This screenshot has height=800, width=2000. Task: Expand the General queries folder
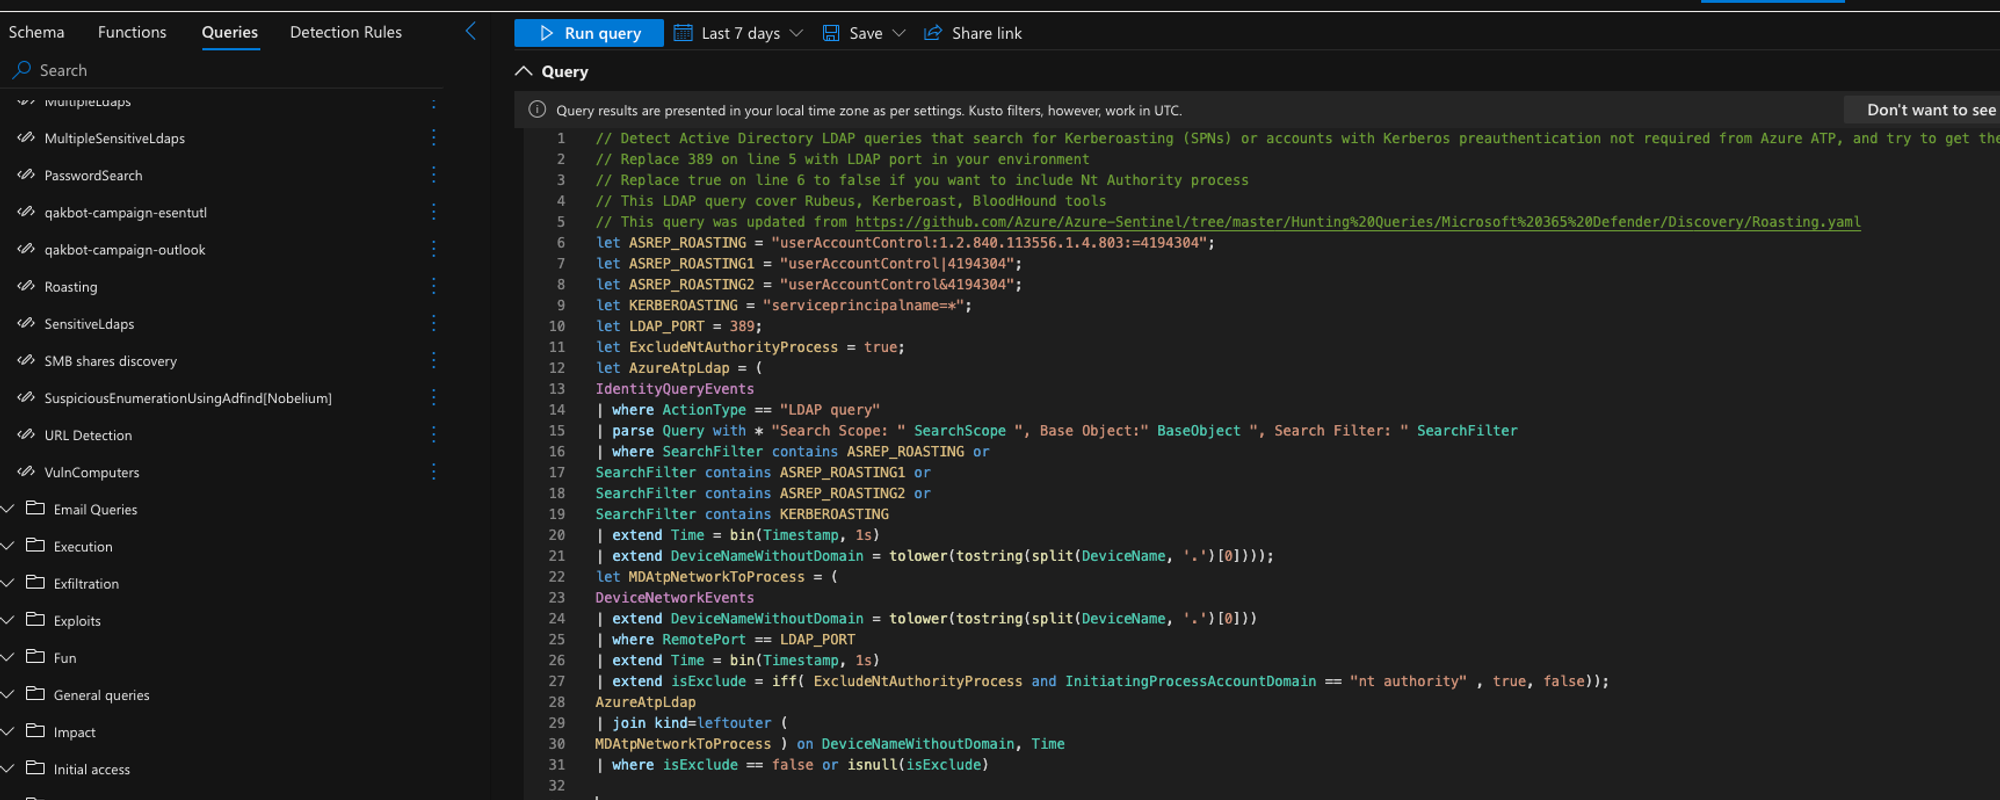pyautogui.click(x=8, y=694)
